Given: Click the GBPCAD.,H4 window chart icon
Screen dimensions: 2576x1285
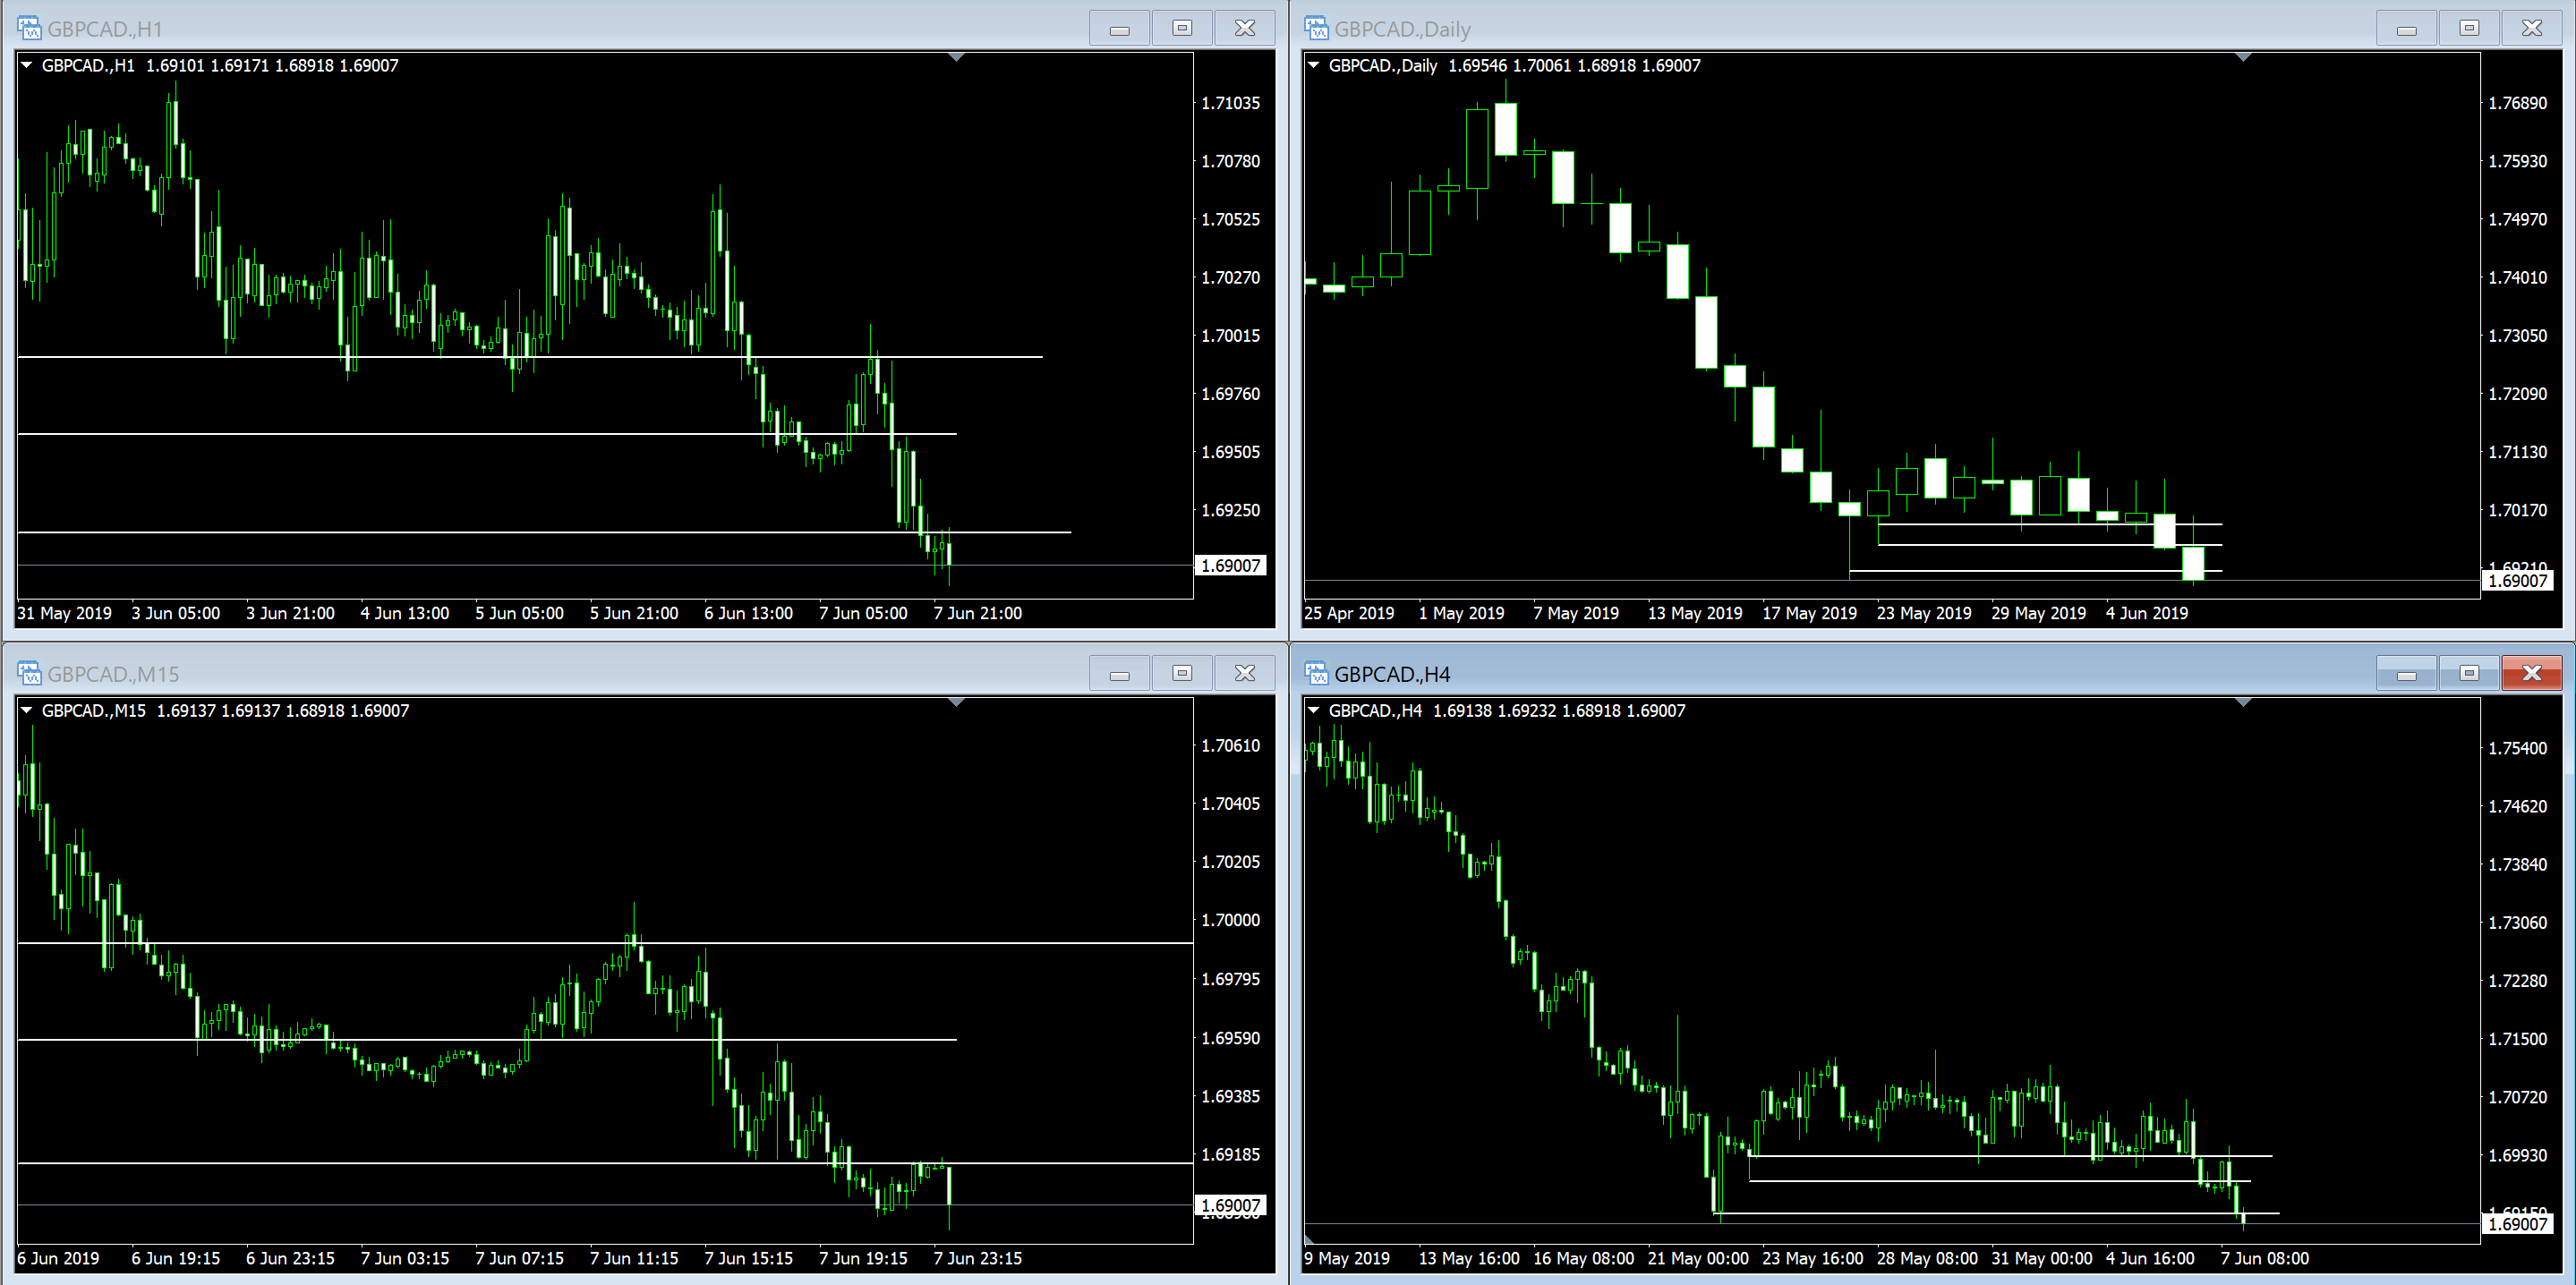Looking at the screenshot, I should [x=1316, y=673].
